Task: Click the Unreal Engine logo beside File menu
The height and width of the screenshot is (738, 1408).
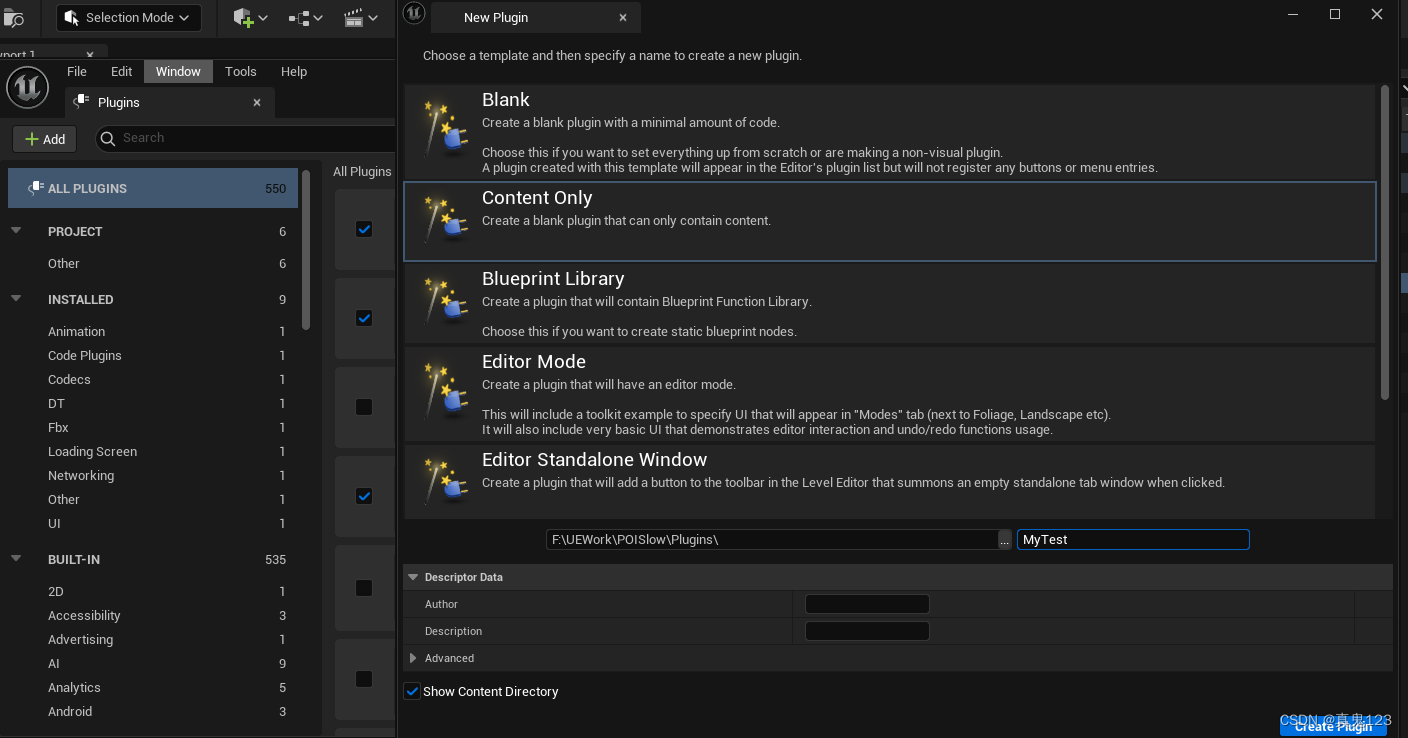Action: 28,88
